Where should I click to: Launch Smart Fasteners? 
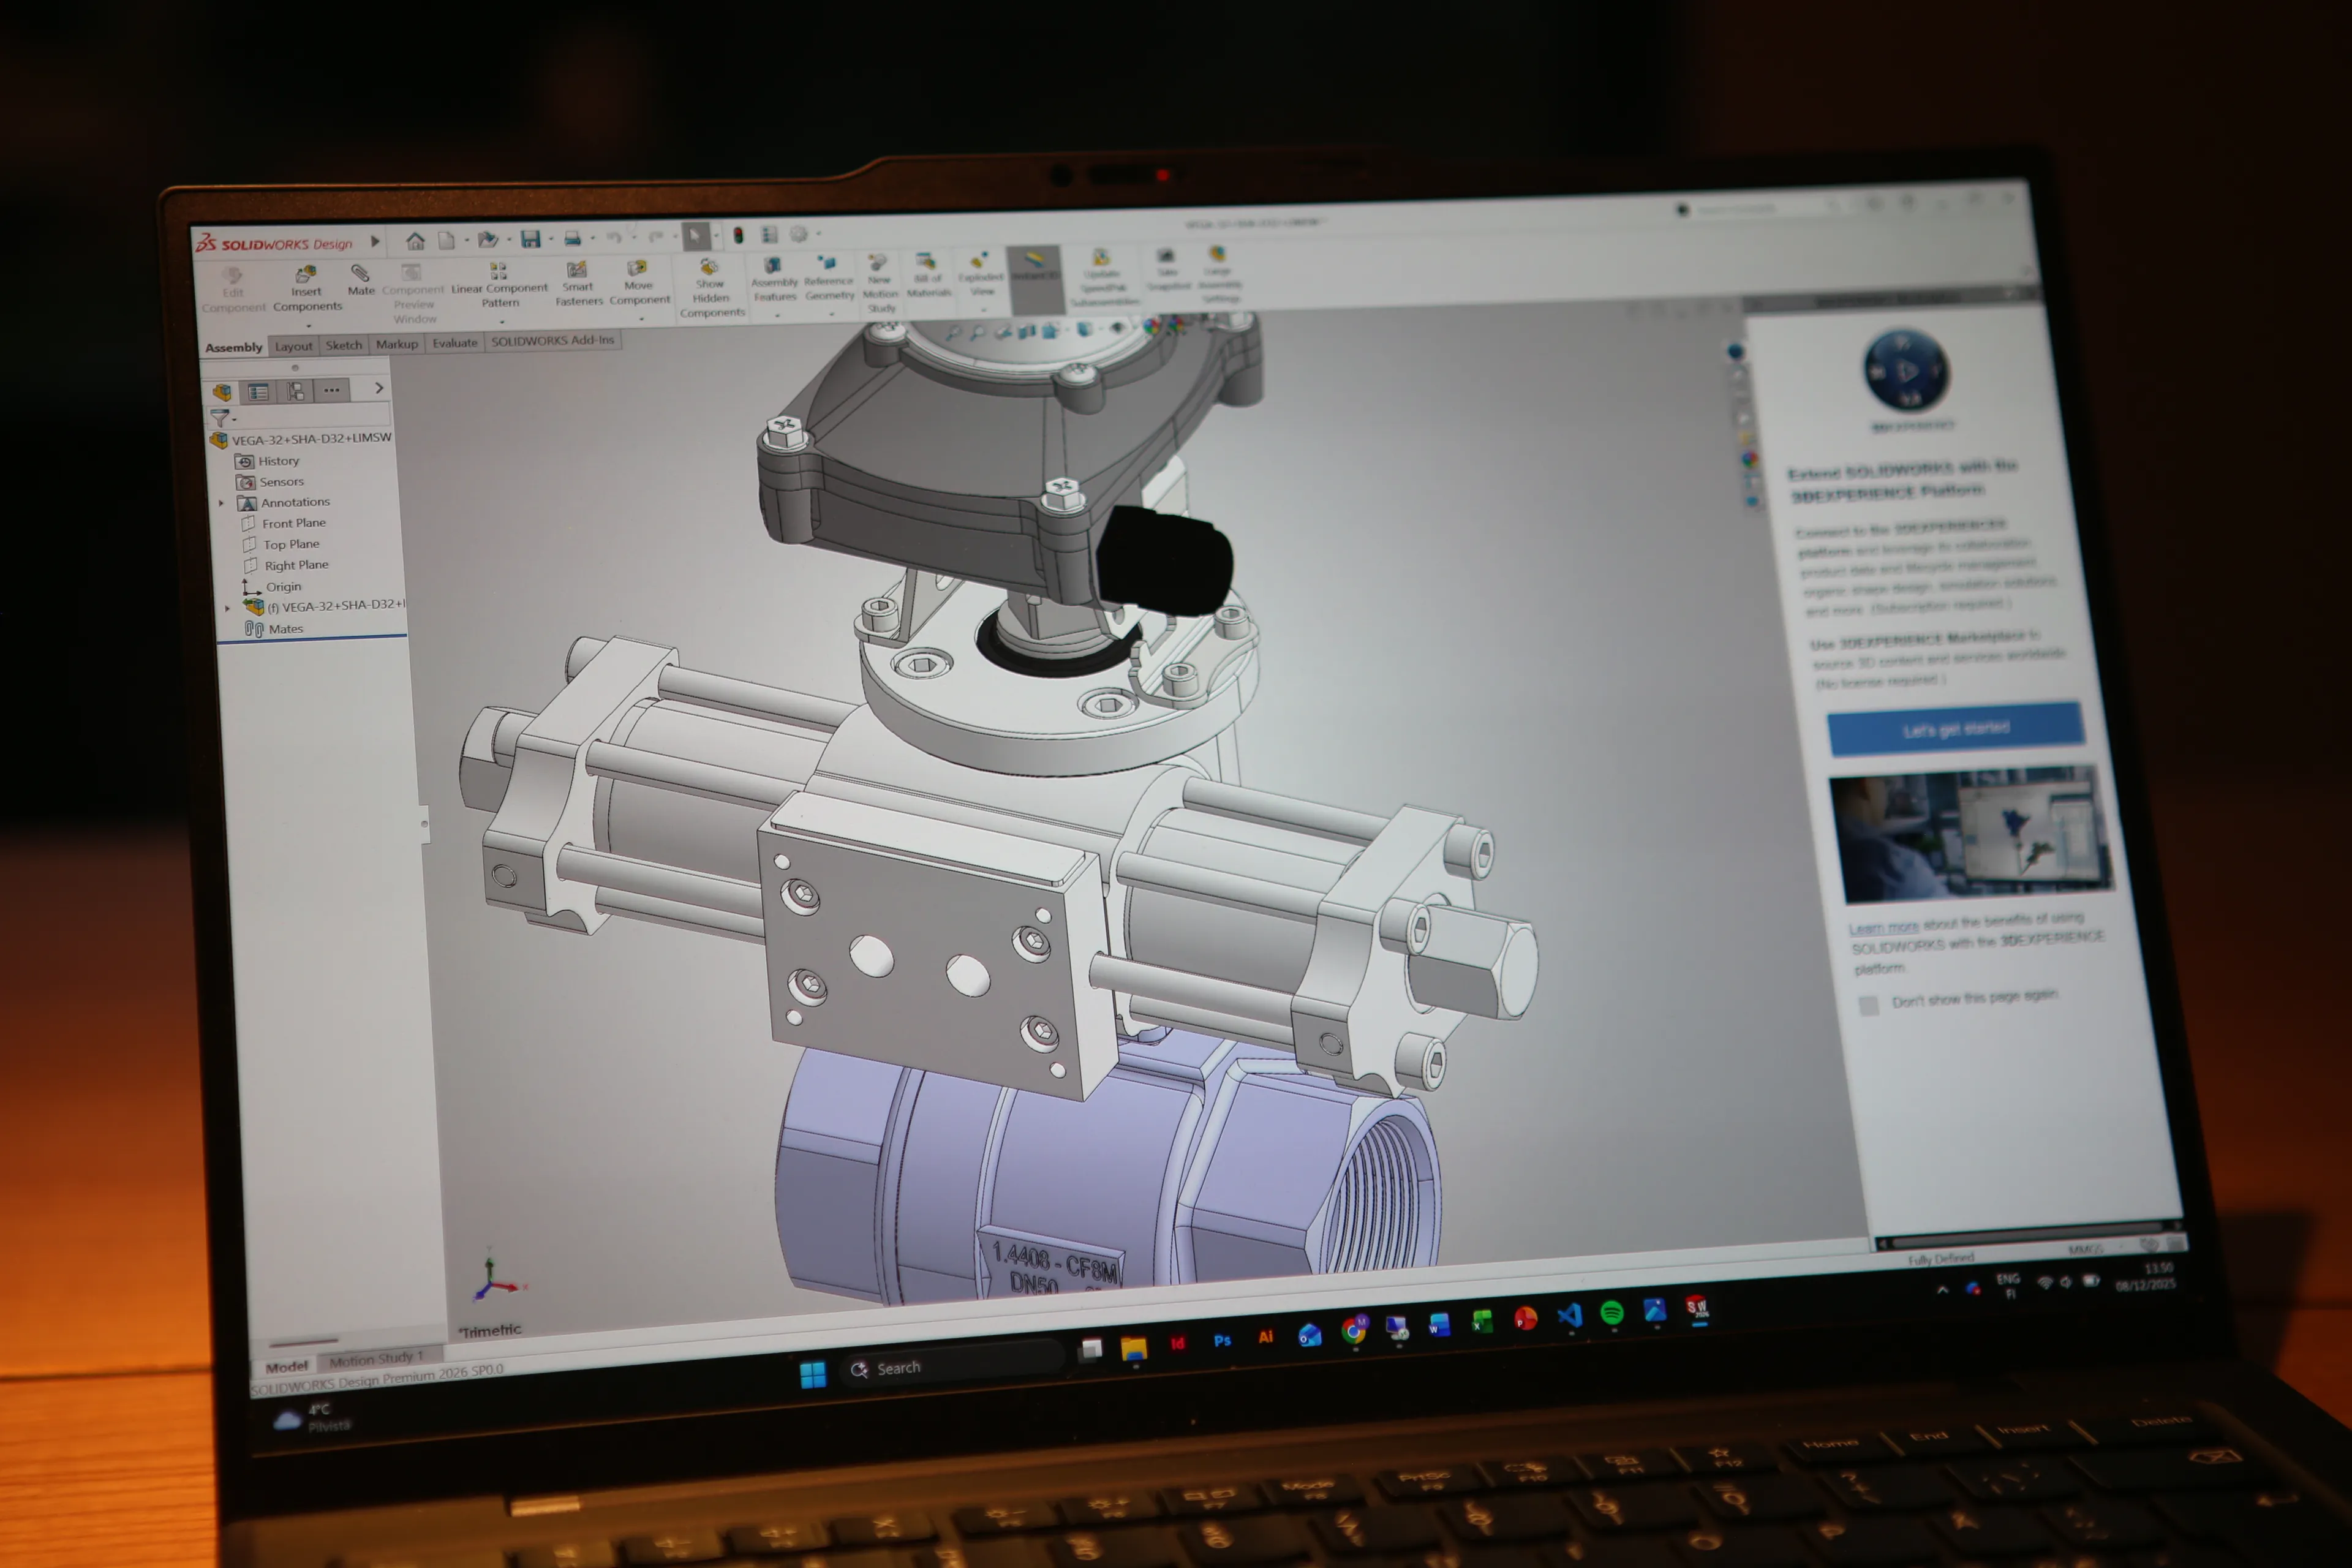tap(578, 280)
